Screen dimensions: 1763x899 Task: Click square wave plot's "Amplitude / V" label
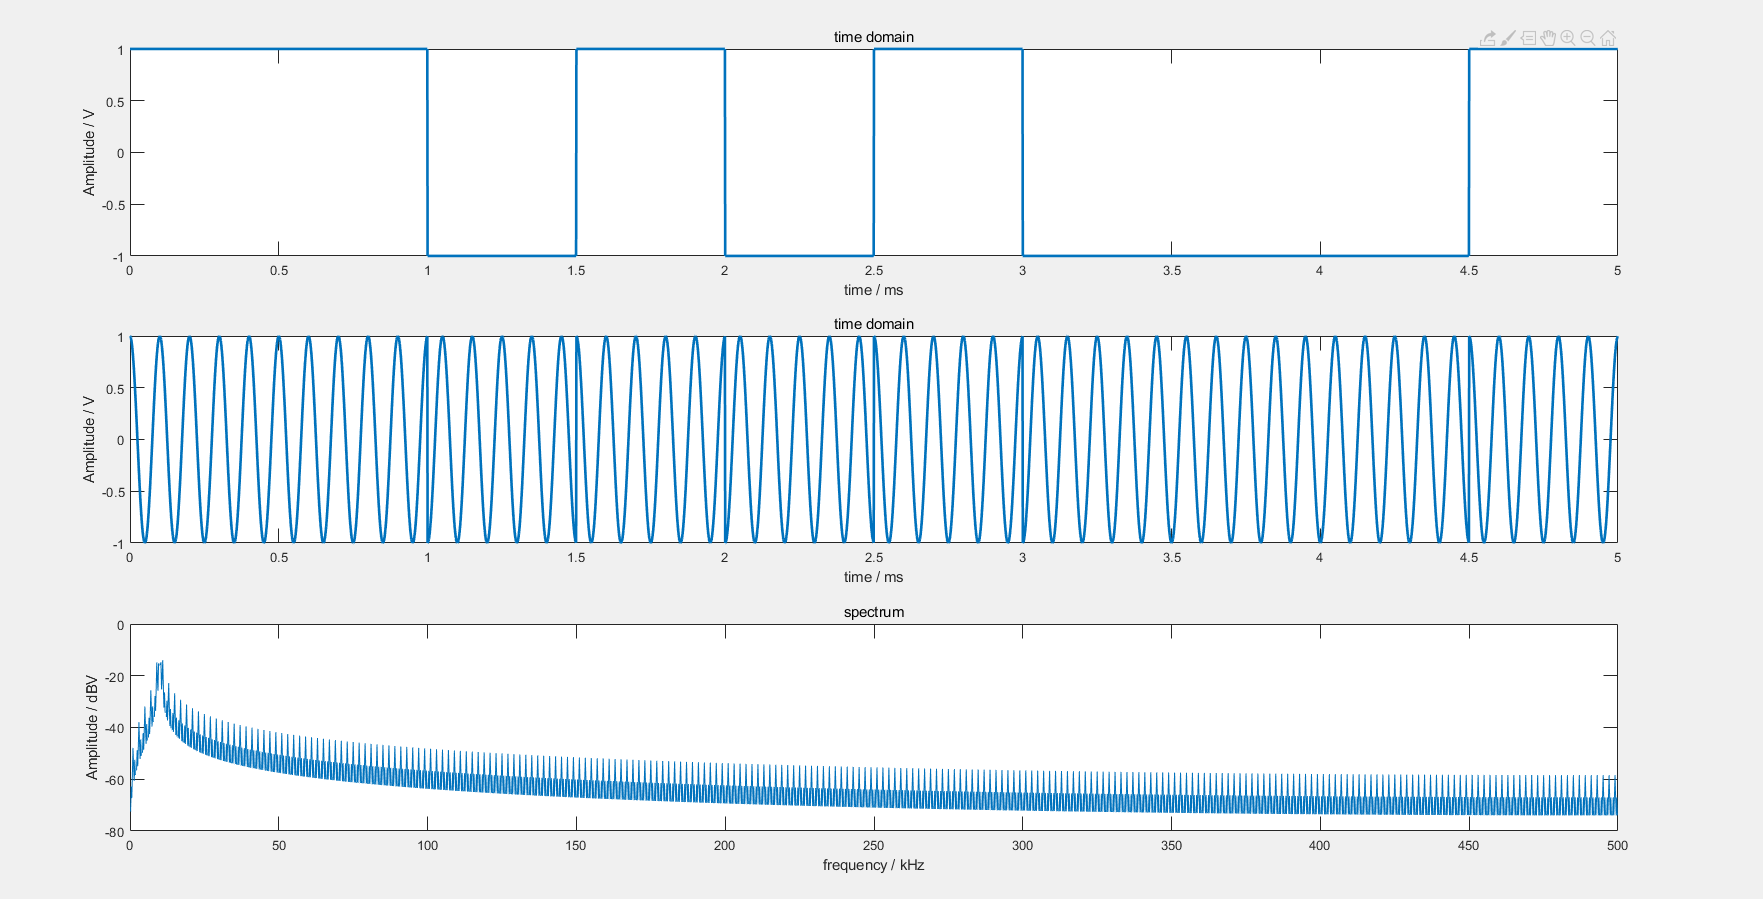click(89, 152)
